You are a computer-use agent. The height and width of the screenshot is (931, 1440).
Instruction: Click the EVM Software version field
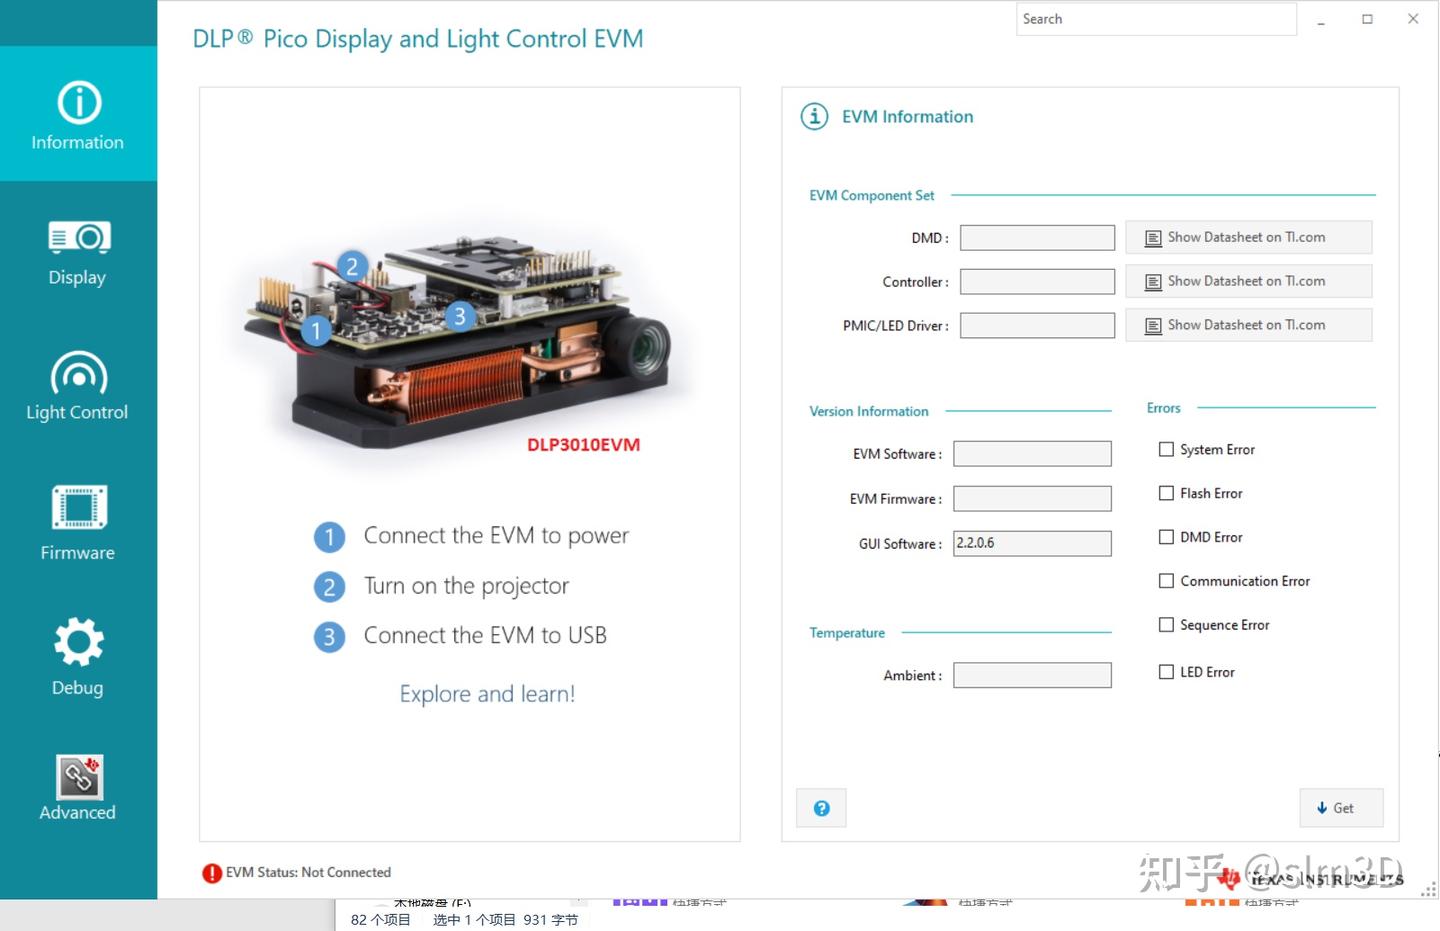[x=1032, y=454]
